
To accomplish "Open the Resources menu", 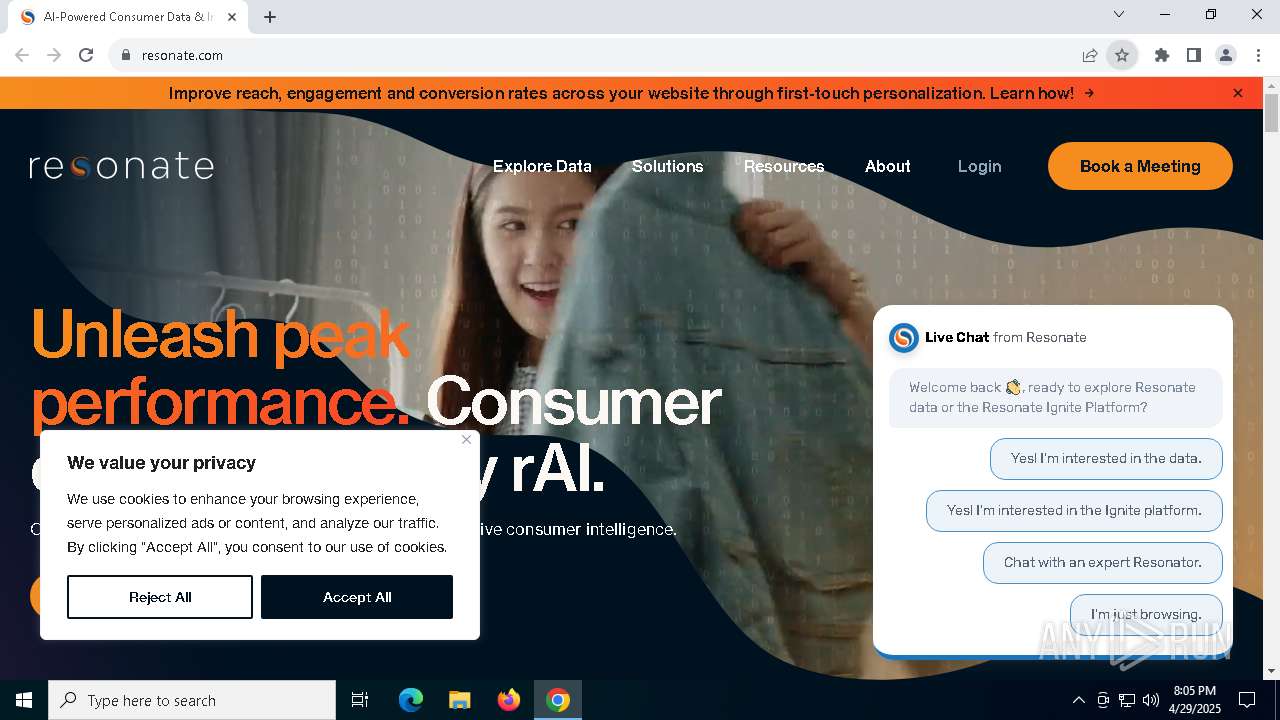I will click(784, 166).
